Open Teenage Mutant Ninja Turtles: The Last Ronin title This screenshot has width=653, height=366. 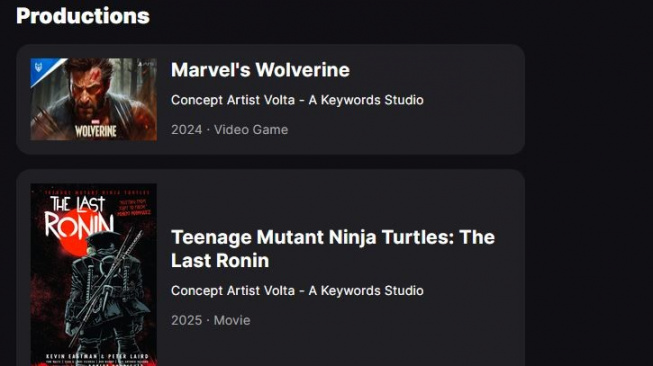point(333,249)
